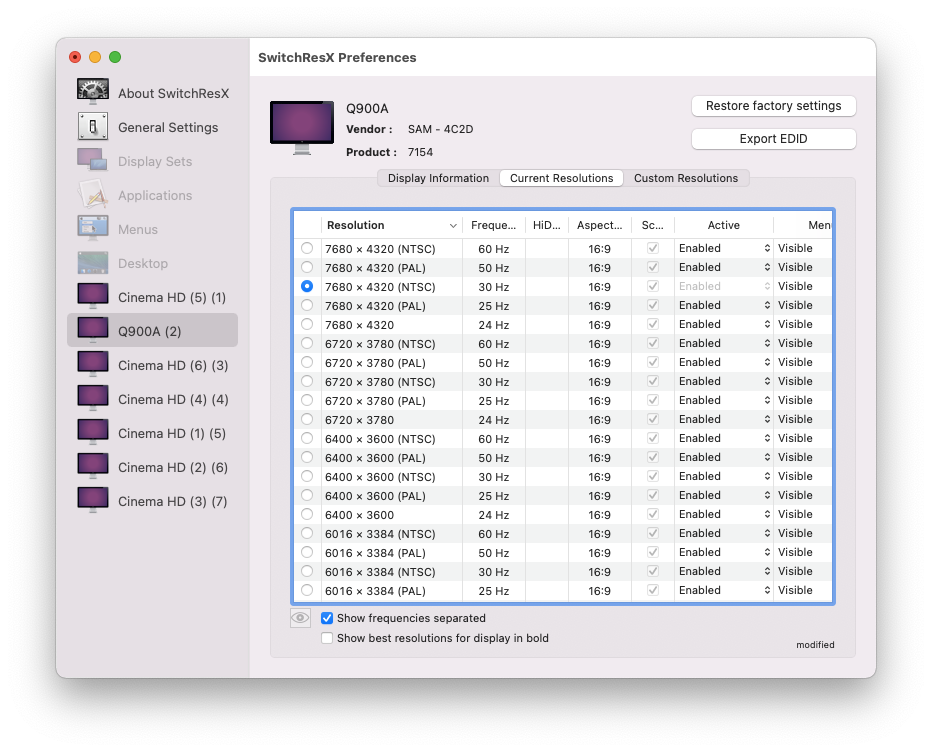
Task: Click HiDPI column header
Action: coord(546,225)
